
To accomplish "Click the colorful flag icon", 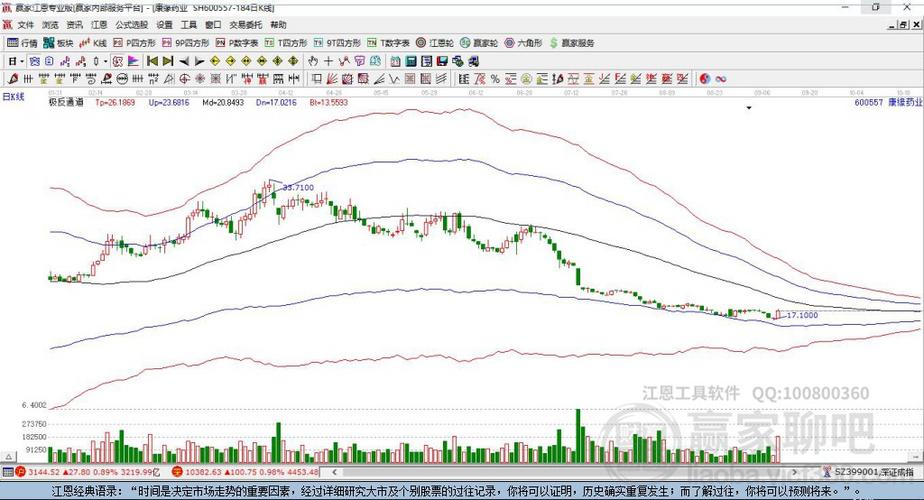I will pyautogui.click(x=134, y=61).
